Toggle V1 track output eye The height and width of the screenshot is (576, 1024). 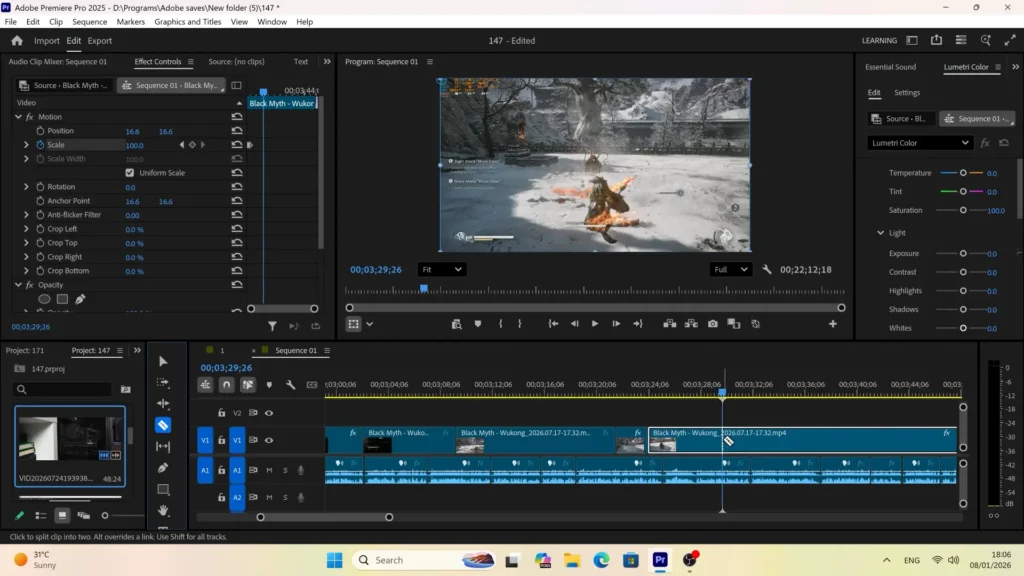[x=269, y=440]
